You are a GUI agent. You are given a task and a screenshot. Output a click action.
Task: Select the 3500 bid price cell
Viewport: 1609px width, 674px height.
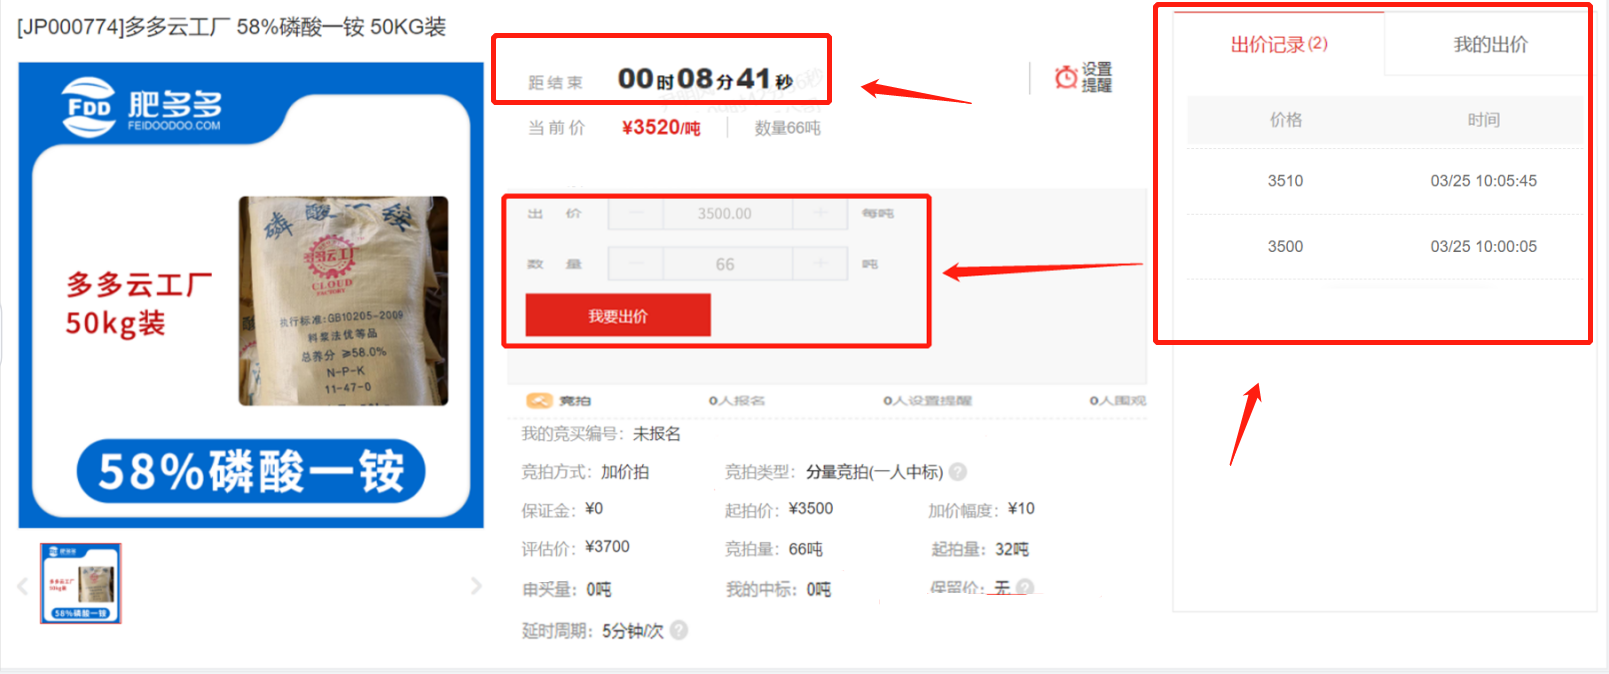click(x=1286, y=246)
